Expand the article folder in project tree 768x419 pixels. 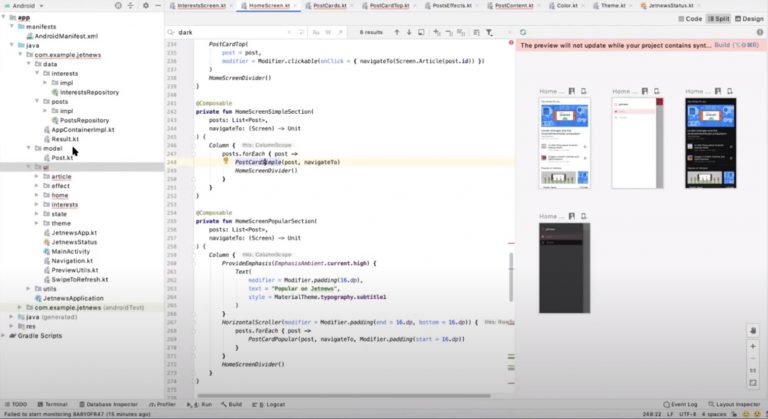pyautogui.click(x=36, y=176)
